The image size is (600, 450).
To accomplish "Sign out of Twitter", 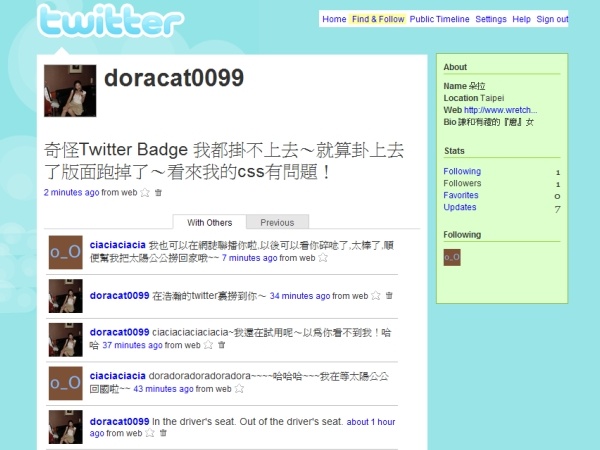I will coord(552,19).
